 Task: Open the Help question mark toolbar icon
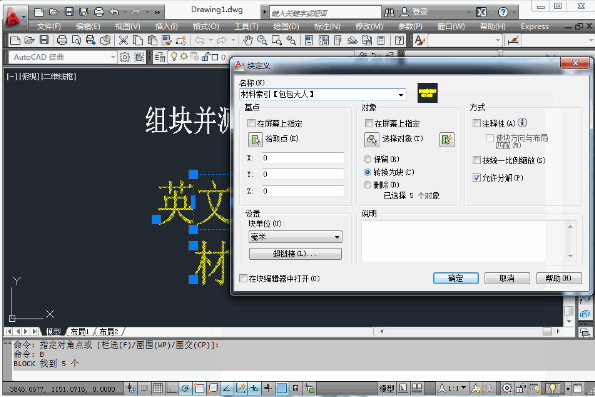pyautogui.click(x=399, y=40)
